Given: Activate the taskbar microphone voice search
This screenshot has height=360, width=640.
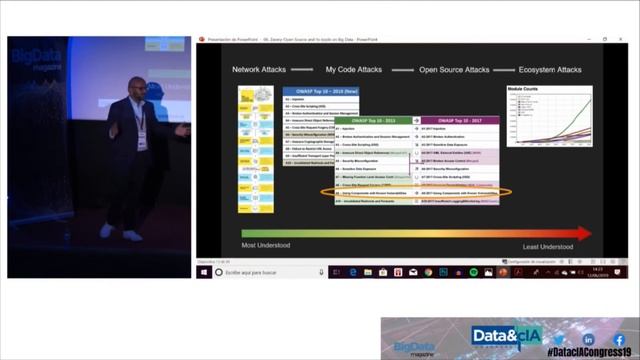Looking at the screenshot, I should 321,272.
